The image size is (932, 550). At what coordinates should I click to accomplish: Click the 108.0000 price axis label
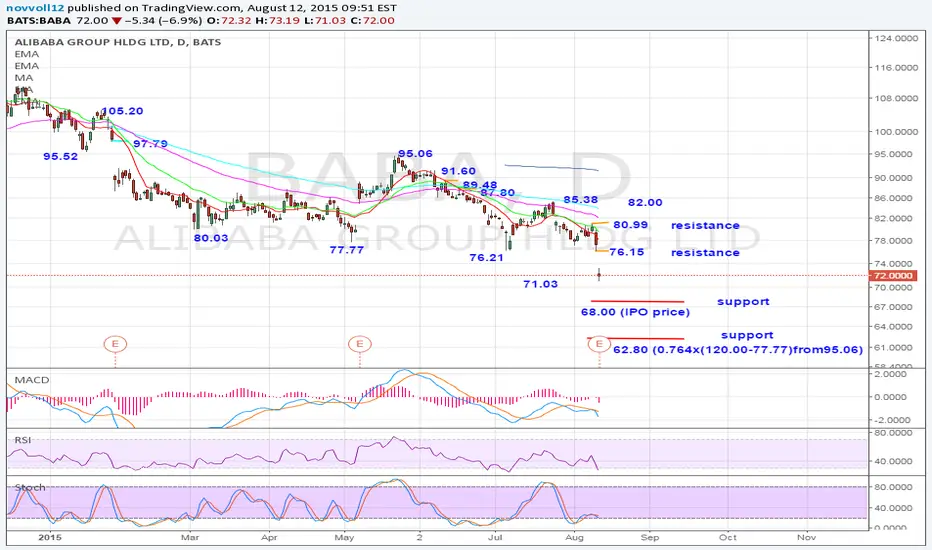896,98
